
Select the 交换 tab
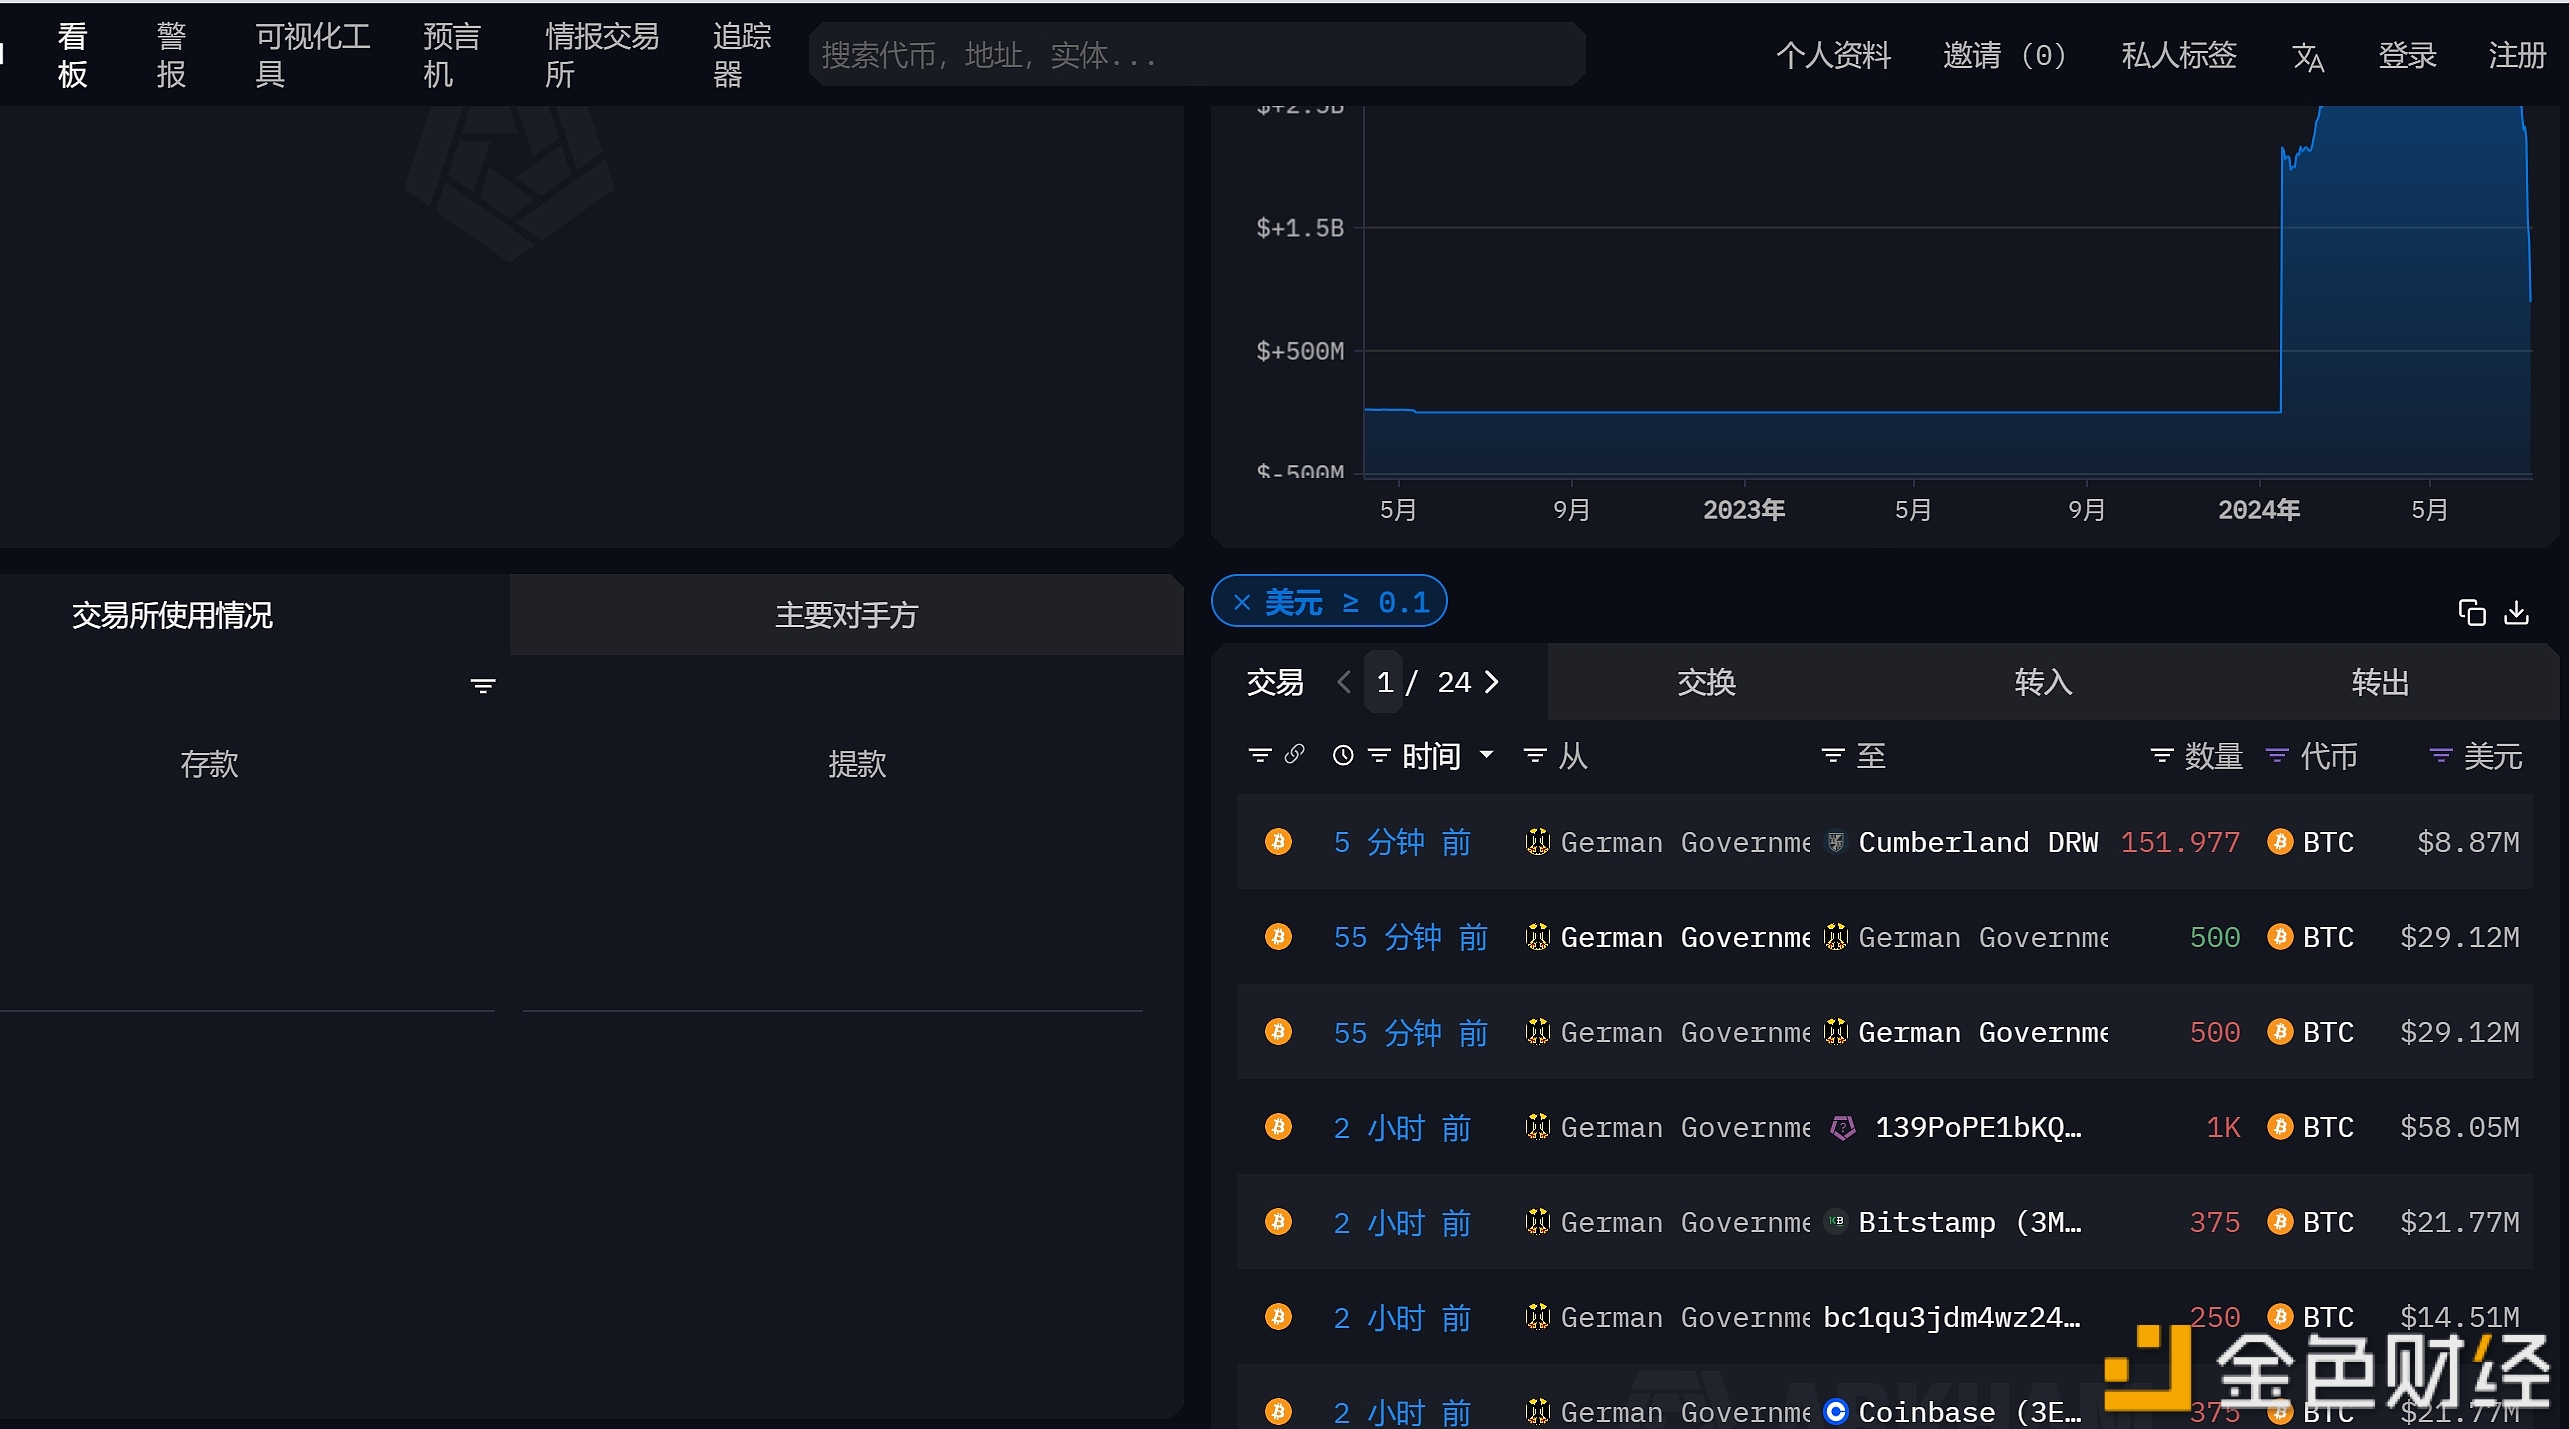coord(1706,682)
